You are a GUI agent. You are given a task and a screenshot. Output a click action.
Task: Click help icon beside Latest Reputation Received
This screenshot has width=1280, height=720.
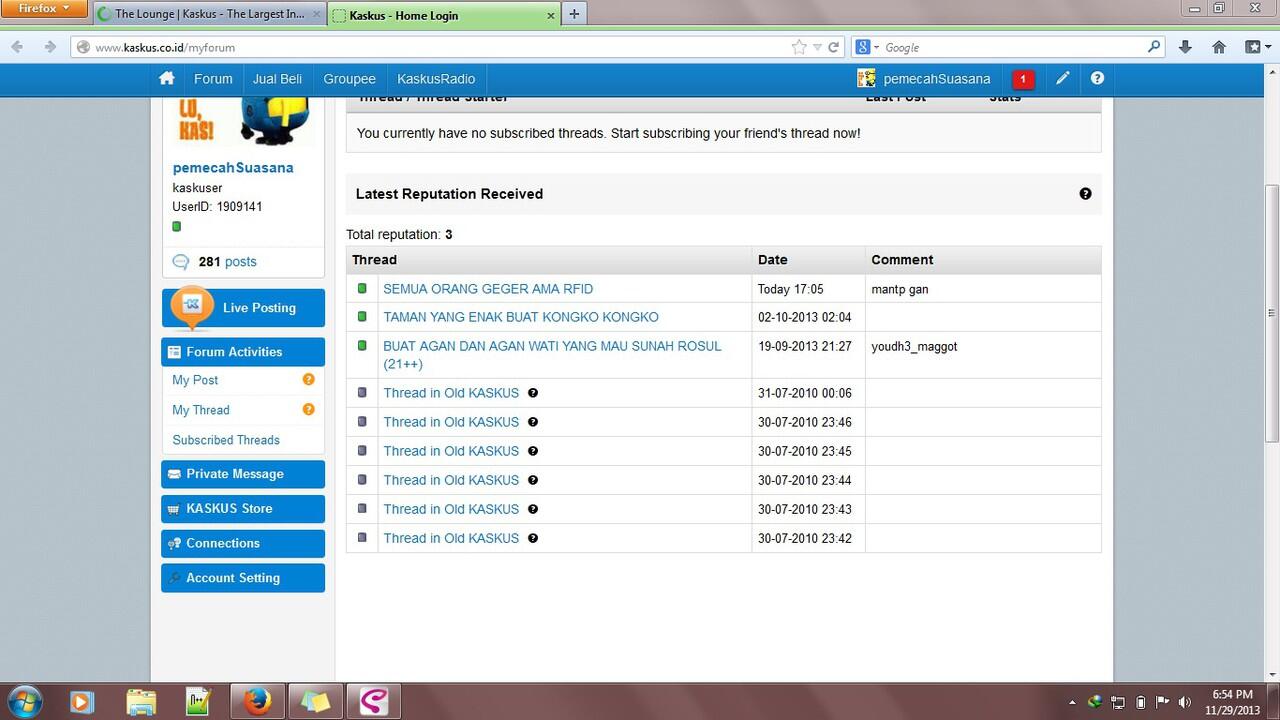tap(1085, 194)
